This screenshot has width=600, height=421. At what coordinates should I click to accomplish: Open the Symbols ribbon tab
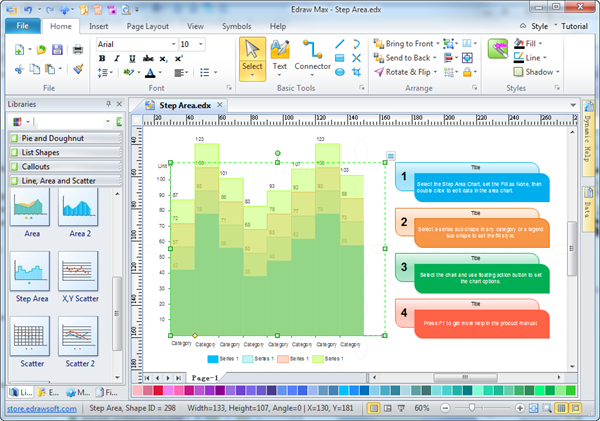point(236,25)
